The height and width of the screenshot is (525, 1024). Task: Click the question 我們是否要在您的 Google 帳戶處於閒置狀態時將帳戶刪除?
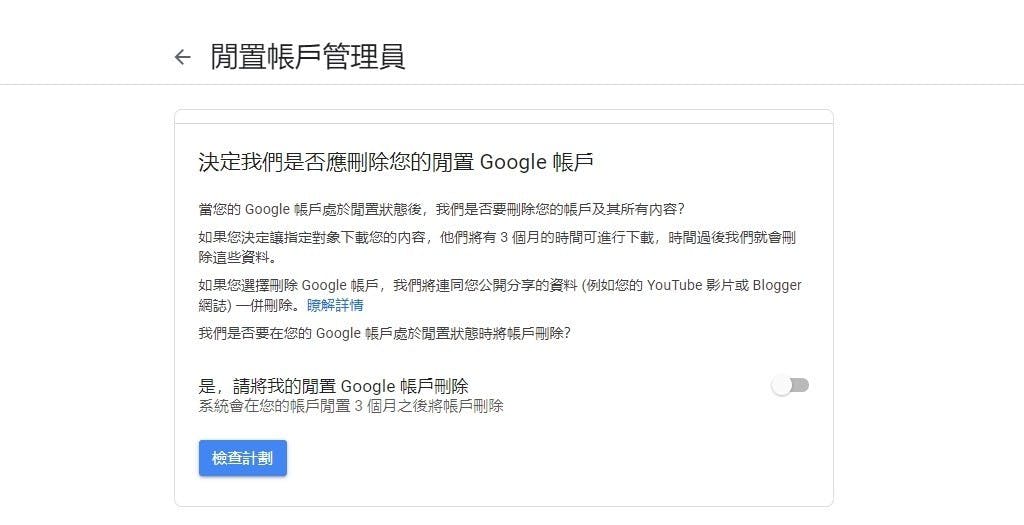pyautogui.click(x=384, y=333)
